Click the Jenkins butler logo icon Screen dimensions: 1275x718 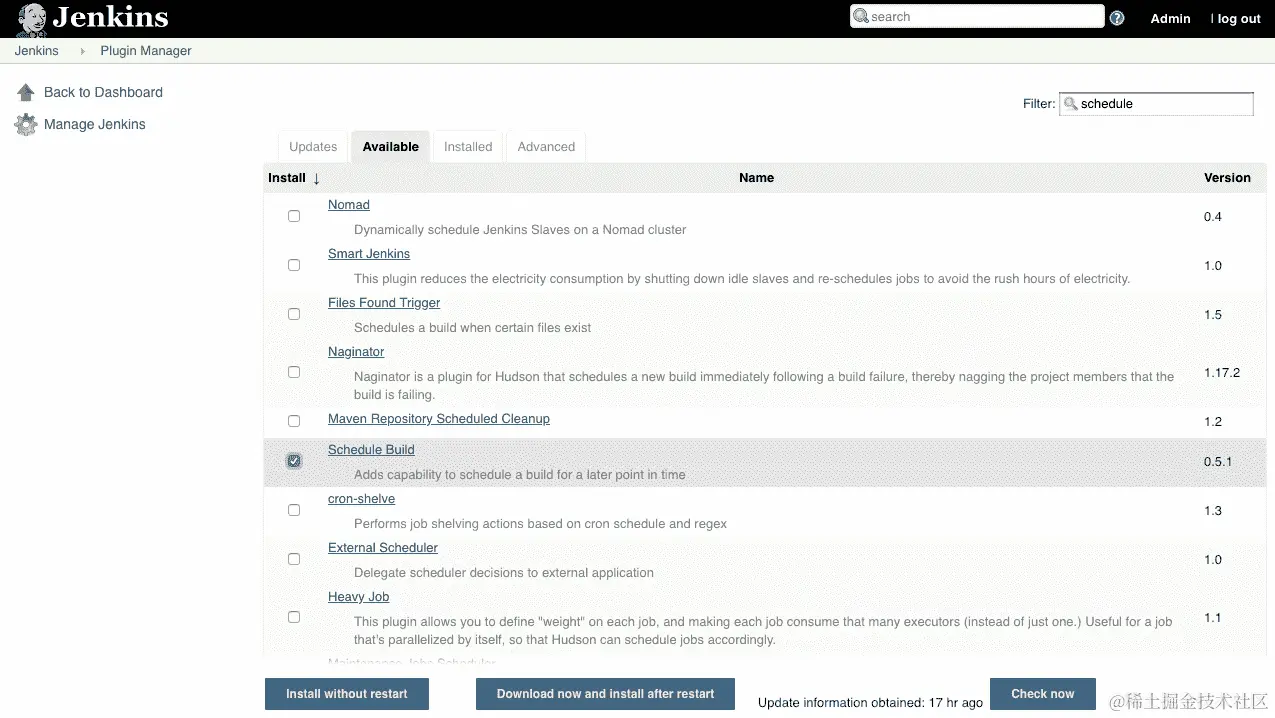pyautogui.click(x=31, y=18)
